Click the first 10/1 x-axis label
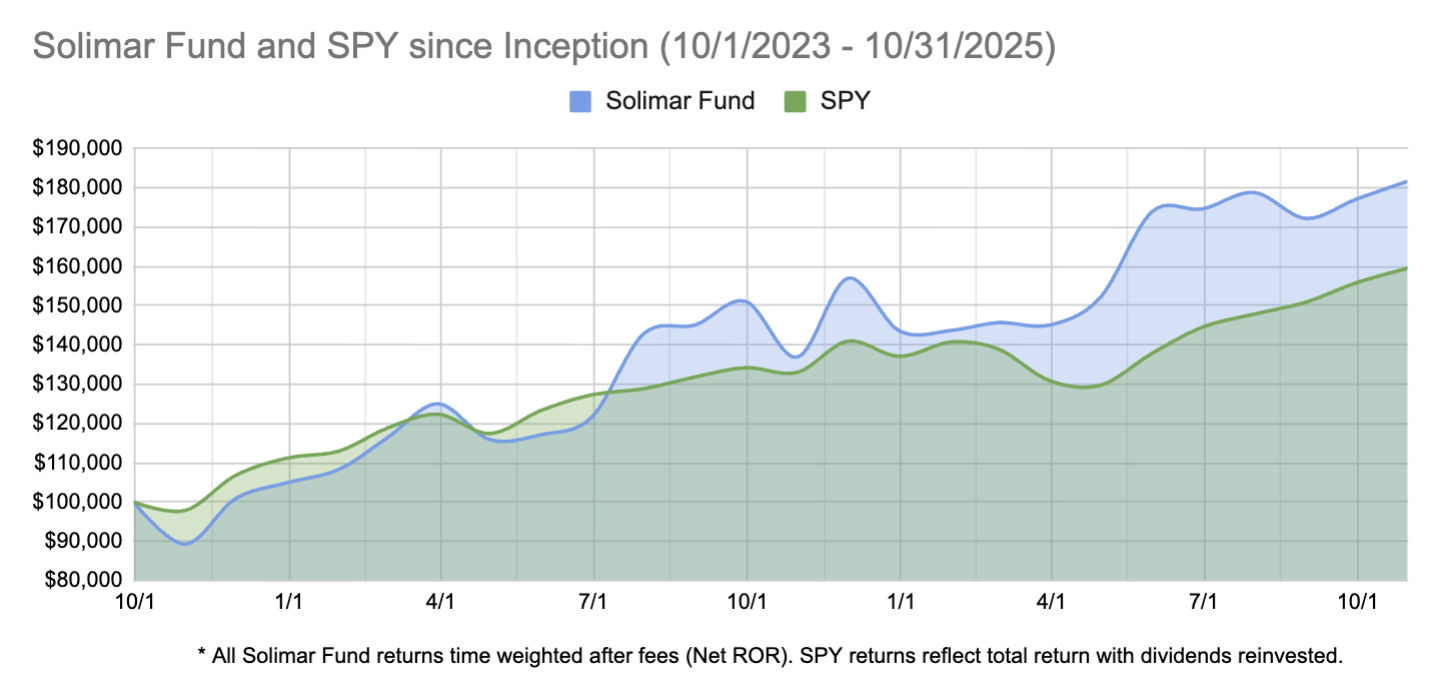 (x=134, y=603)
